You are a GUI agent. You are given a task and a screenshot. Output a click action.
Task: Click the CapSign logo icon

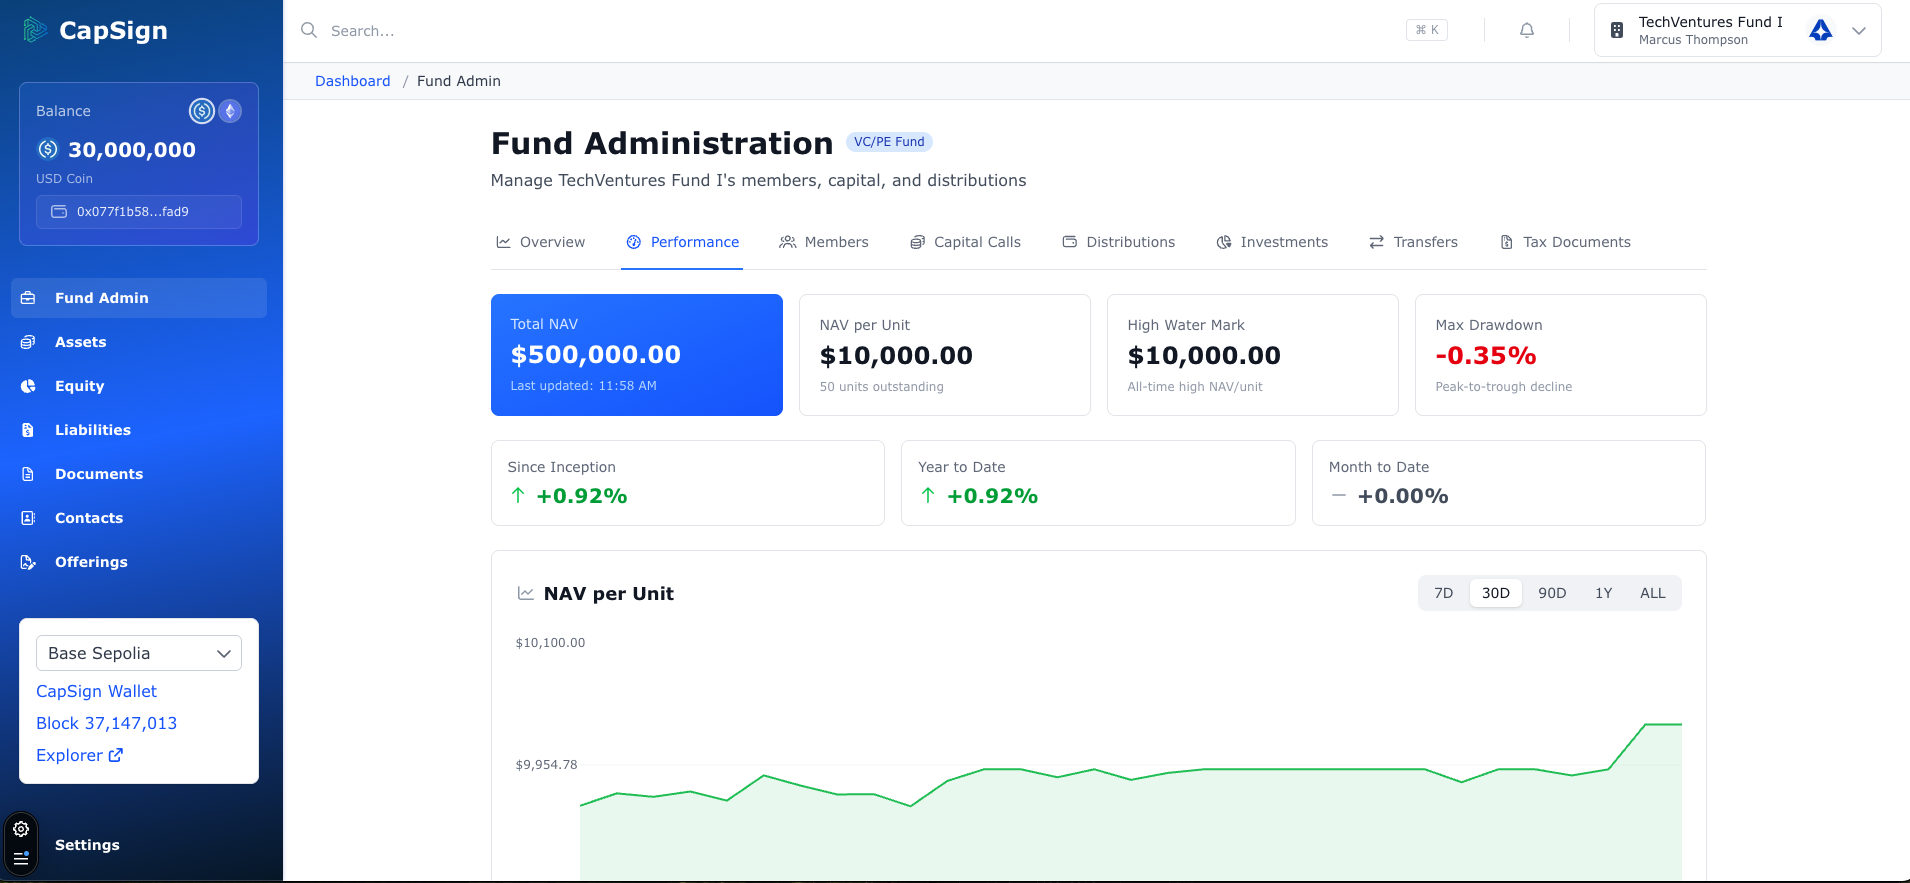coord(35,30)
